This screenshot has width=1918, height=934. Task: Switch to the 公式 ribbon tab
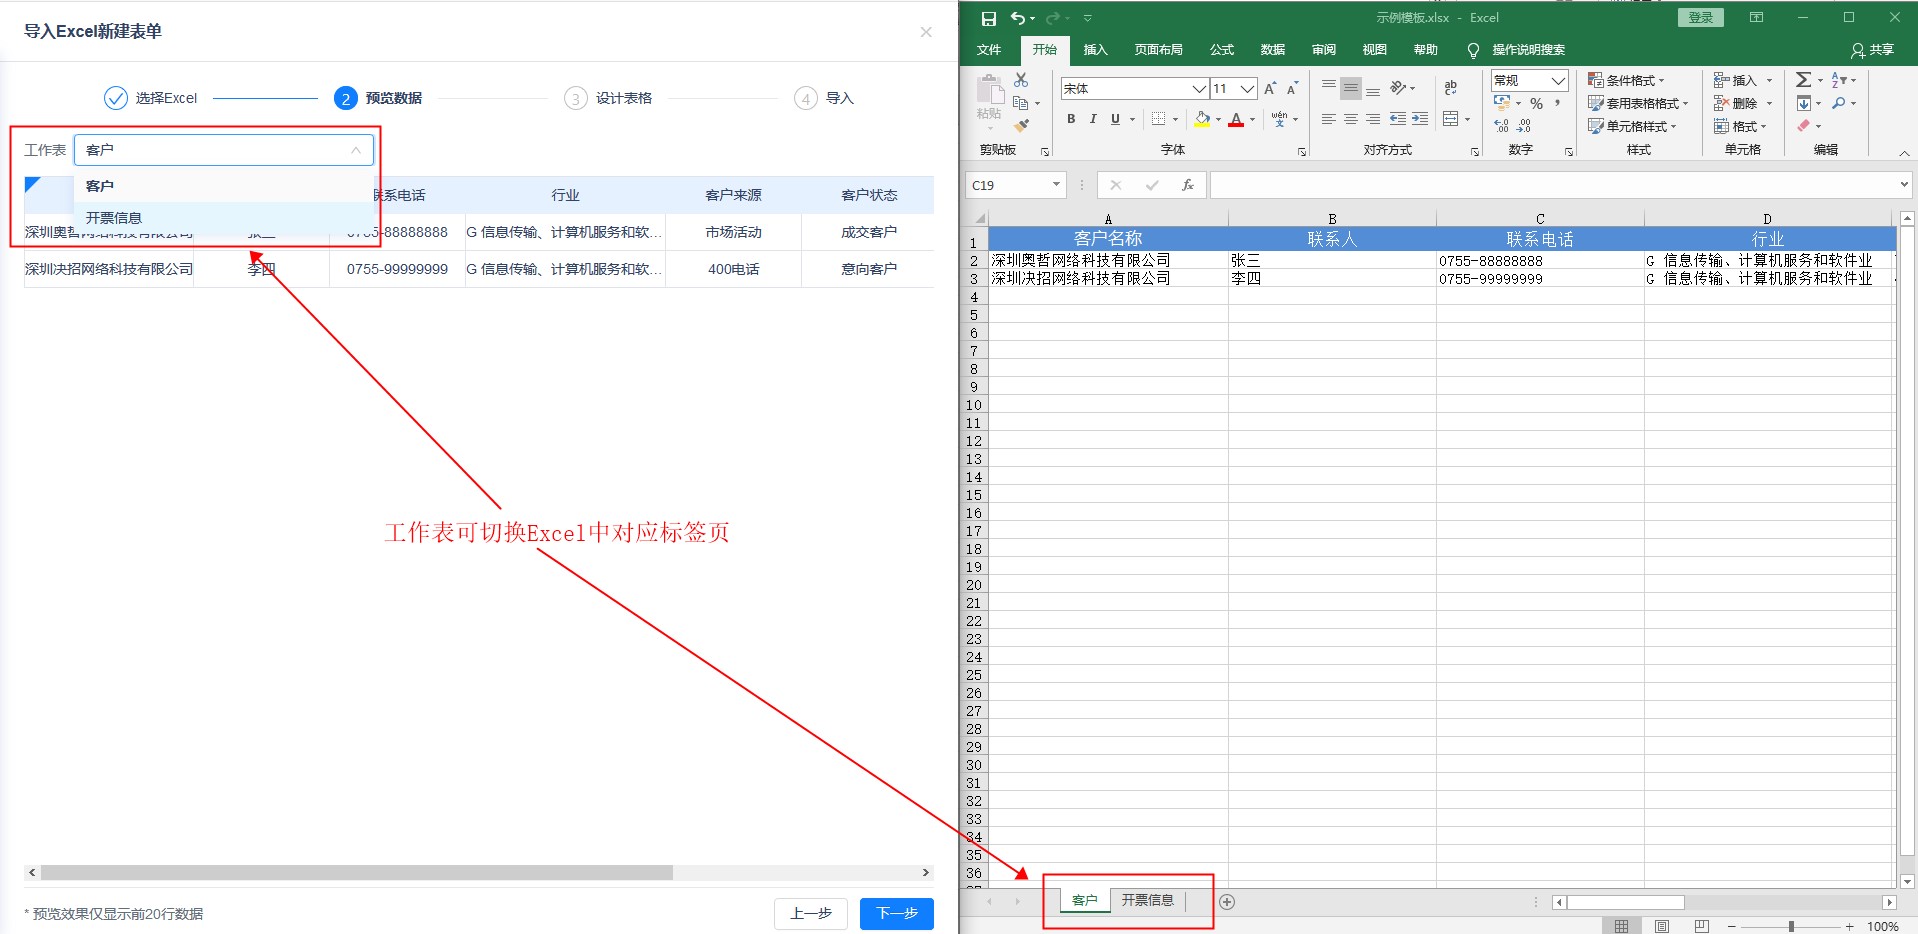(1221, 50)
